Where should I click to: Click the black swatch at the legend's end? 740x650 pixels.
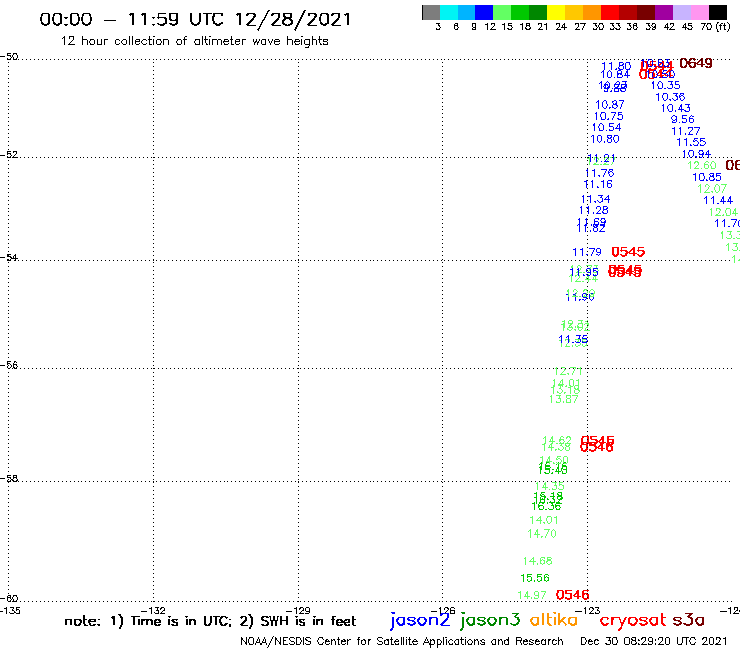[x=717, y=13]
